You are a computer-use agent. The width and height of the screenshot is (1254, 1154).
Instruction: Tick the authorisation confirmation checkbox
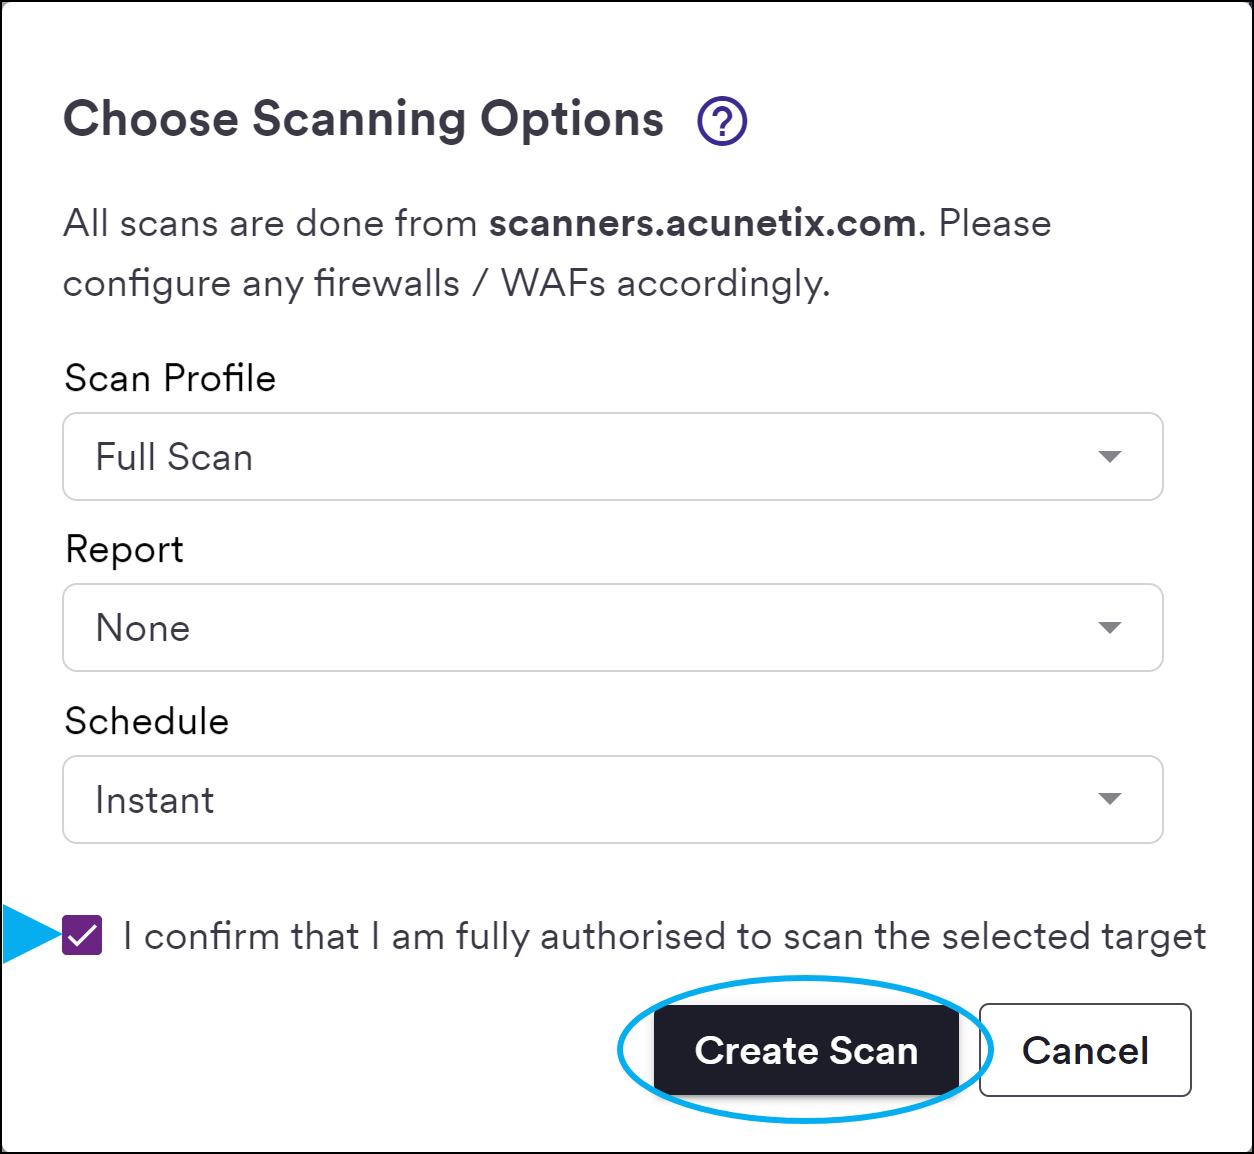click(82, 936)
